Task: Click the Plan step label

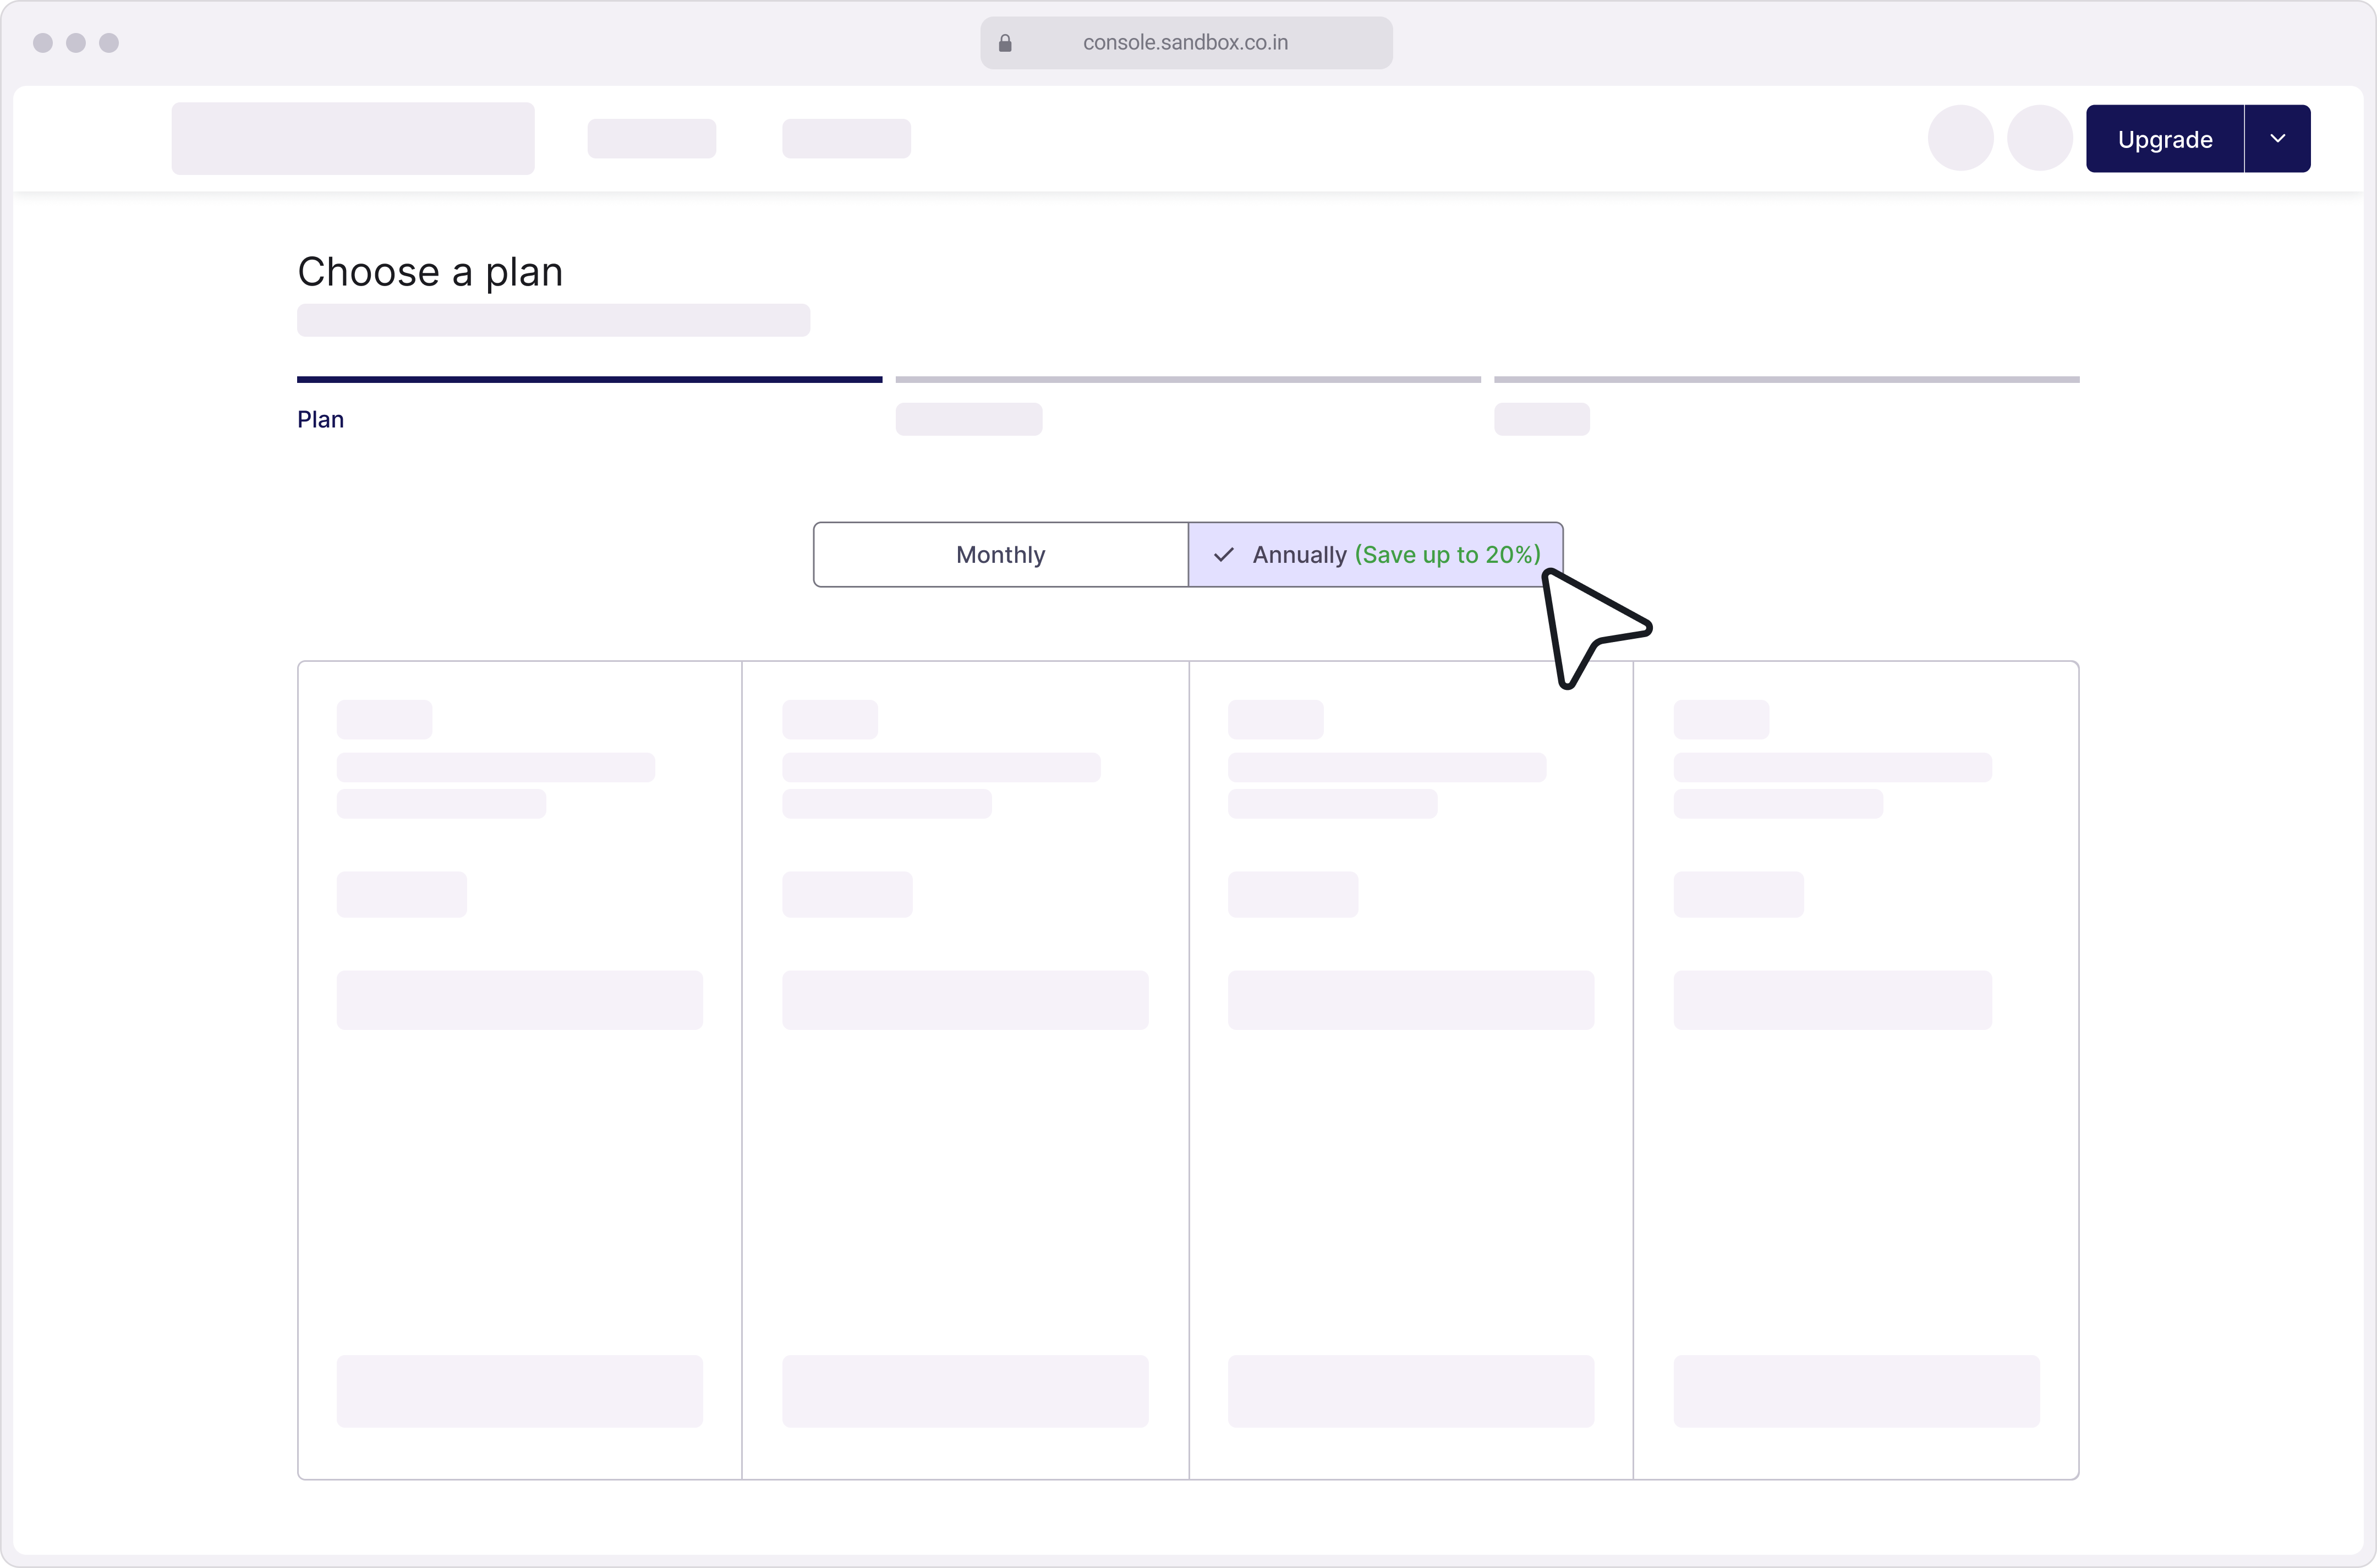Action: [320, 420]
